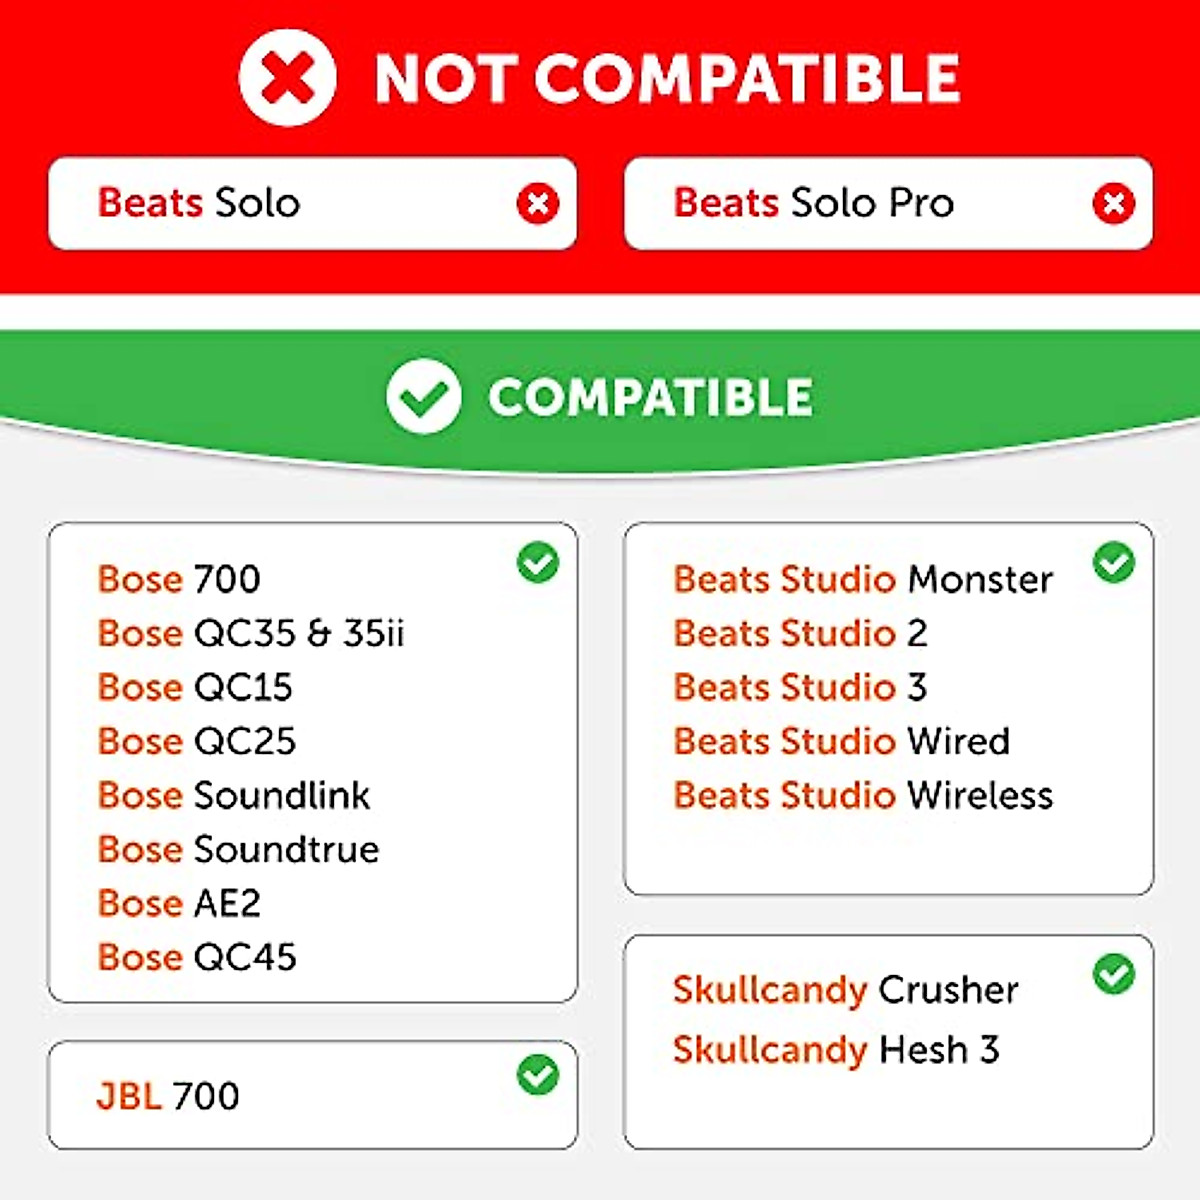Click the red X icon beside Beats Solo Pro

point(1113,204)
